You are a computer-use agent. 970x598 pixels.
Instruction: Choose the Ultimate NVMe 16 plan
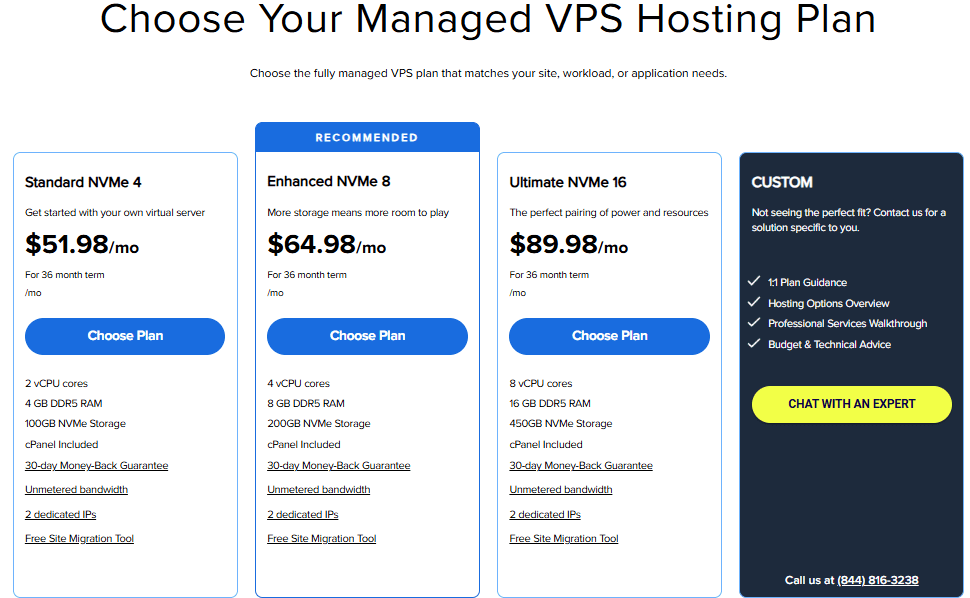pyautogui.click(x=609, y=336)
